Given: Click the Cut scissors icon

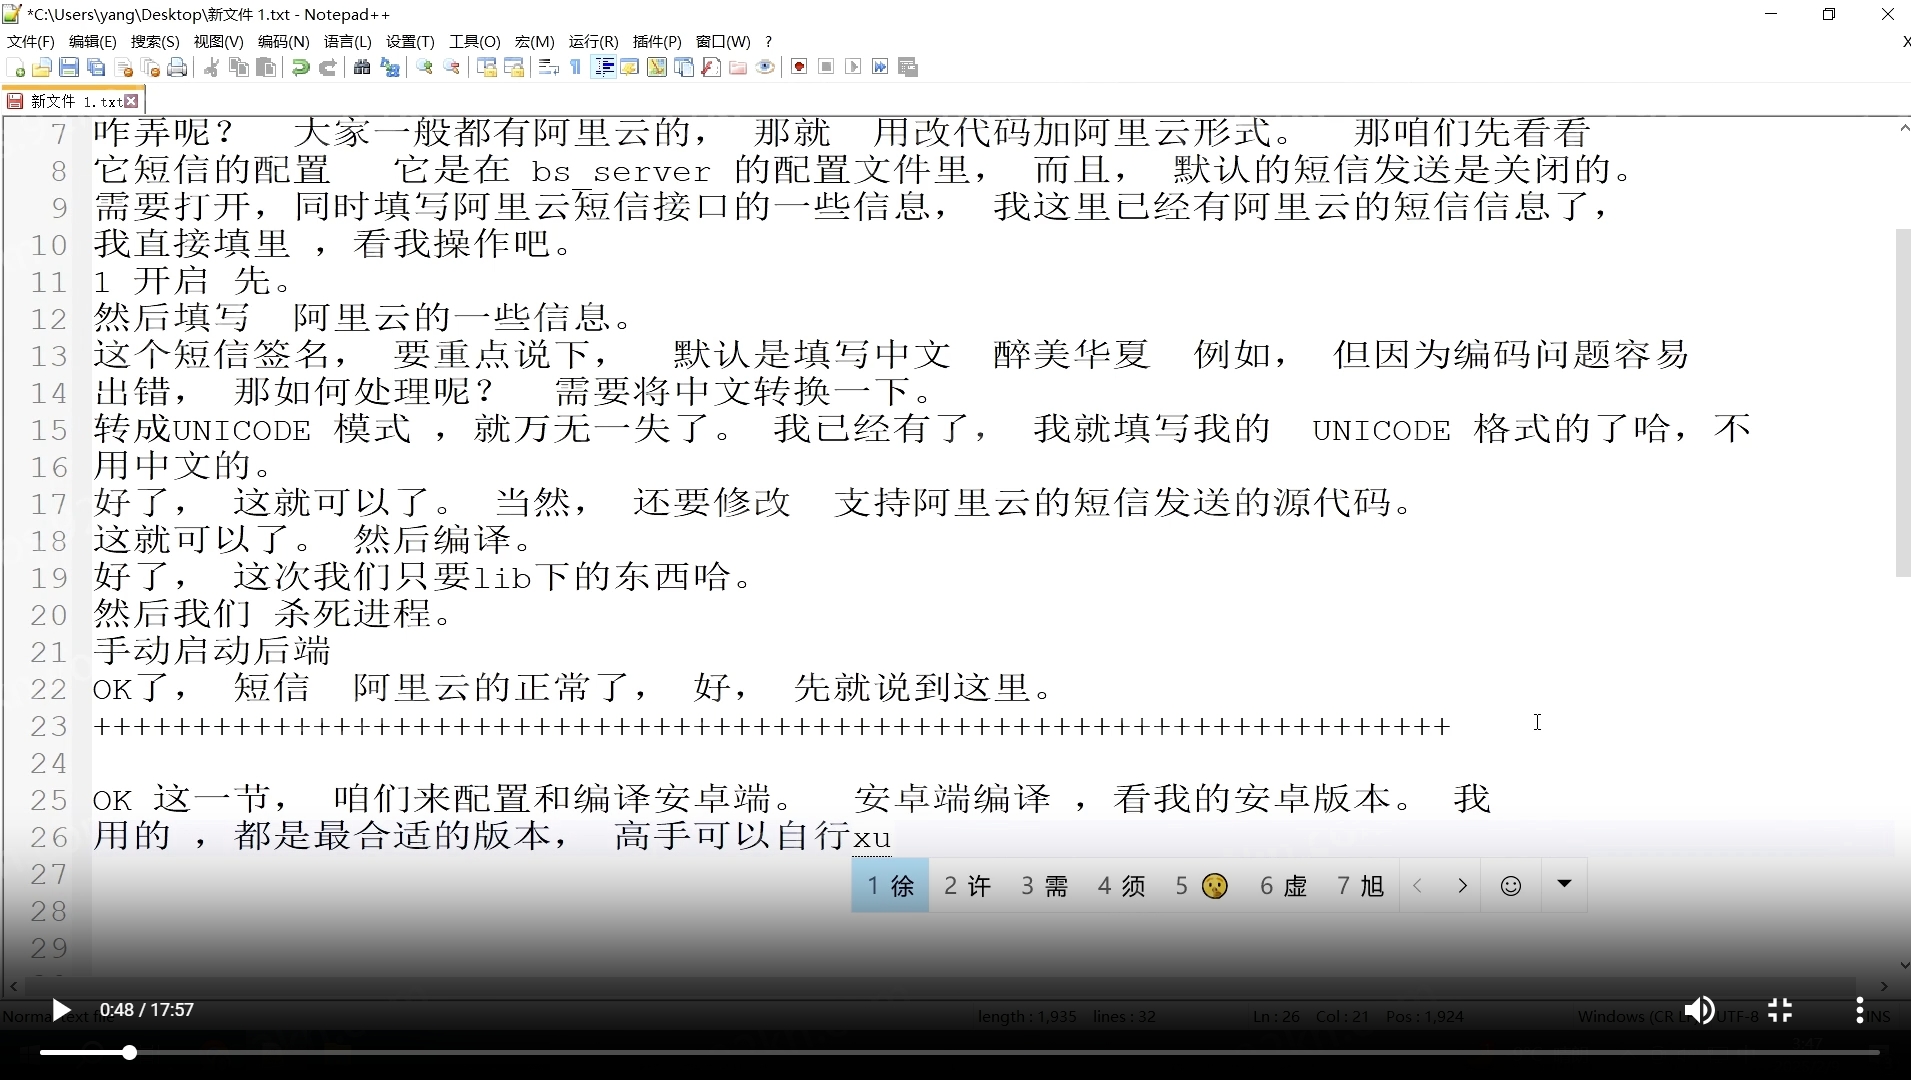Looking at the screenshot, I should tap(212, 67).
